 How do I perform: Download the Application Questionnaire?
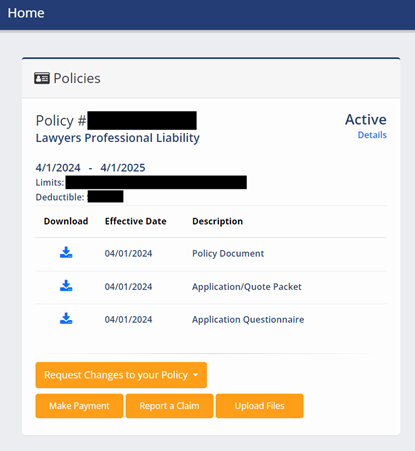(66, 319)
